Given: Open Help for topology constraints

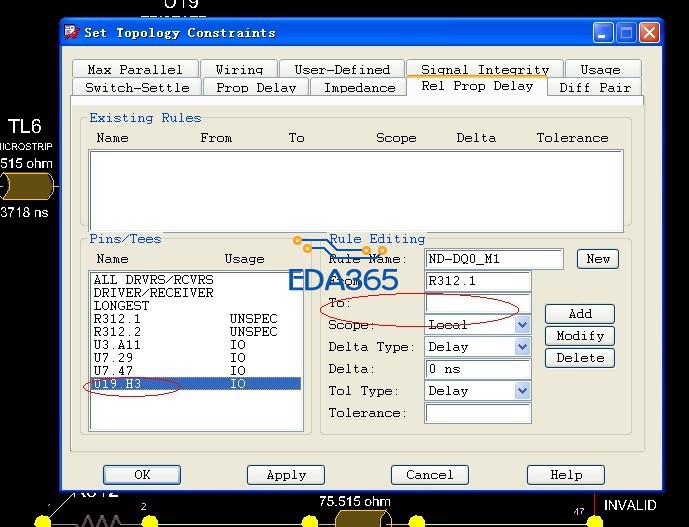Looking at the screenshot, I should click(566, 475).
